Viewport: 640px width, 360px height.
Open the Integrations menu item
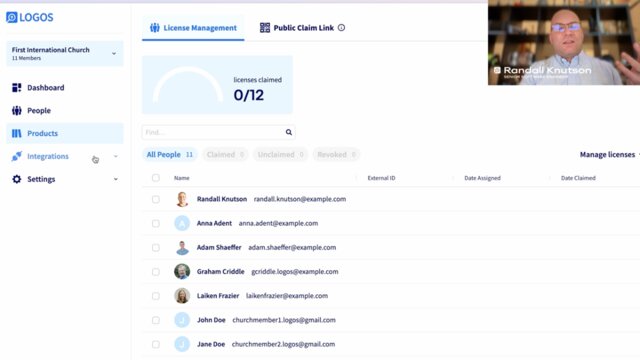point(64,156)
